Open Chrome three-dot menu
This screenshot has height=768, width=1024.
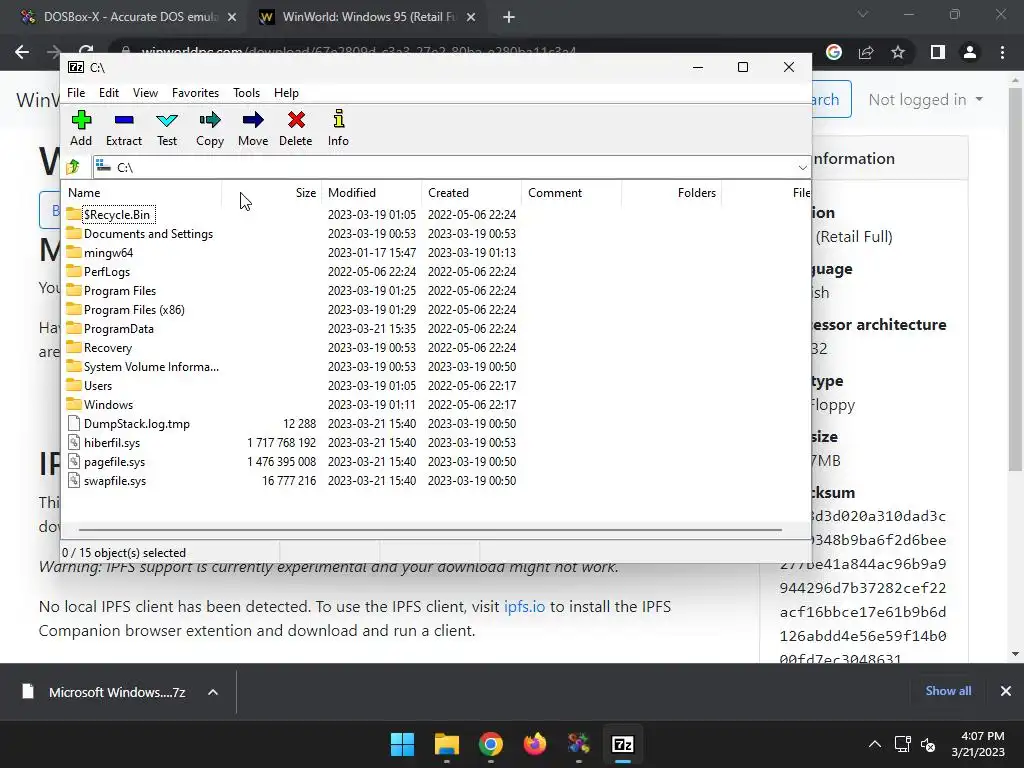(1002, 52)
